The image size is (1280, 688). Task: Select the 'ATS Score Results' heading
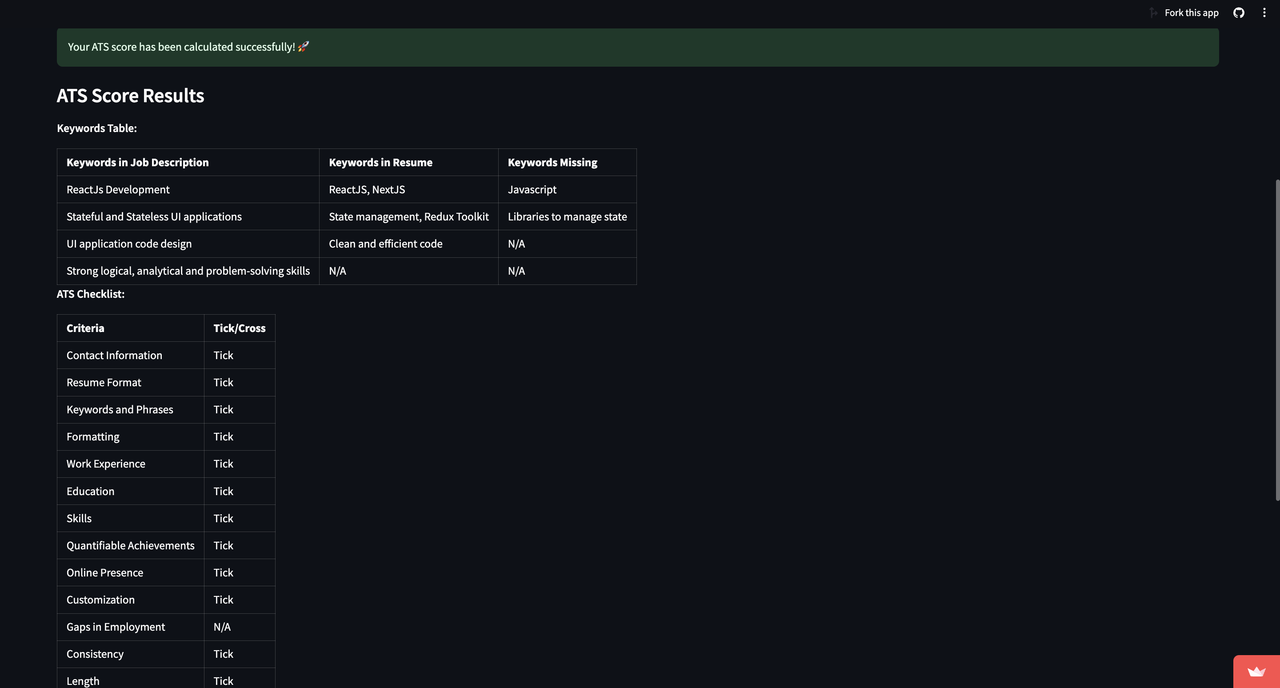pyautogui.click(x=130, y=95)
